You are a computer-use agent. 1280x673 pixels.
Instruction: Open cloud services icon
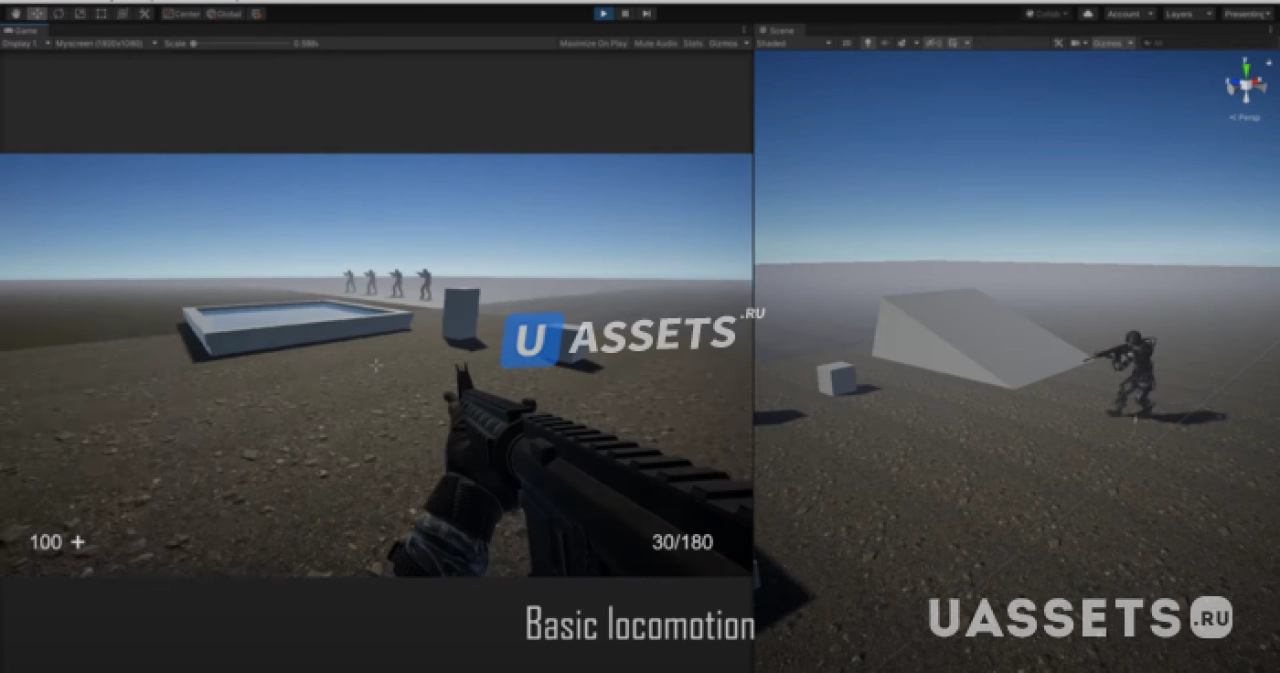pos(1088,14)
